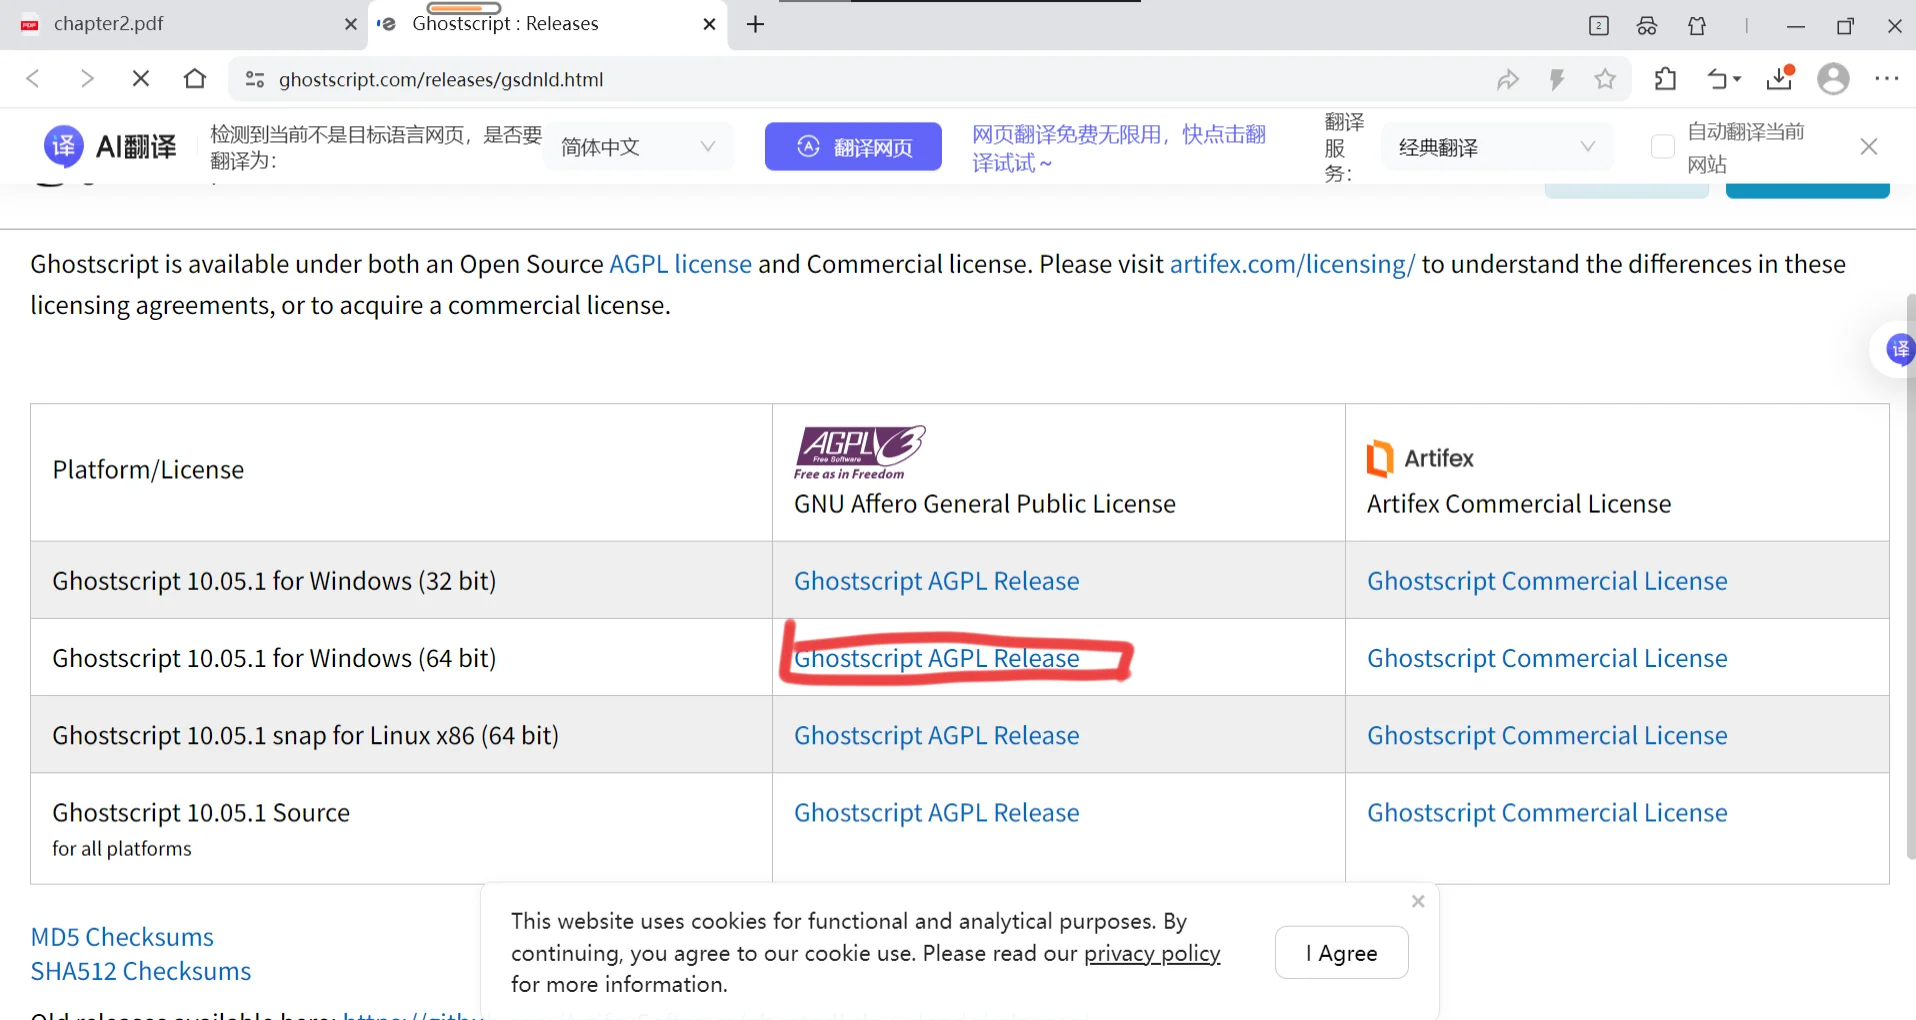The height and width of the screenshot is (1020, 1916).
Task: Click 'Ghostscript 10.05.1 Source' text
Action: (201, 812)
